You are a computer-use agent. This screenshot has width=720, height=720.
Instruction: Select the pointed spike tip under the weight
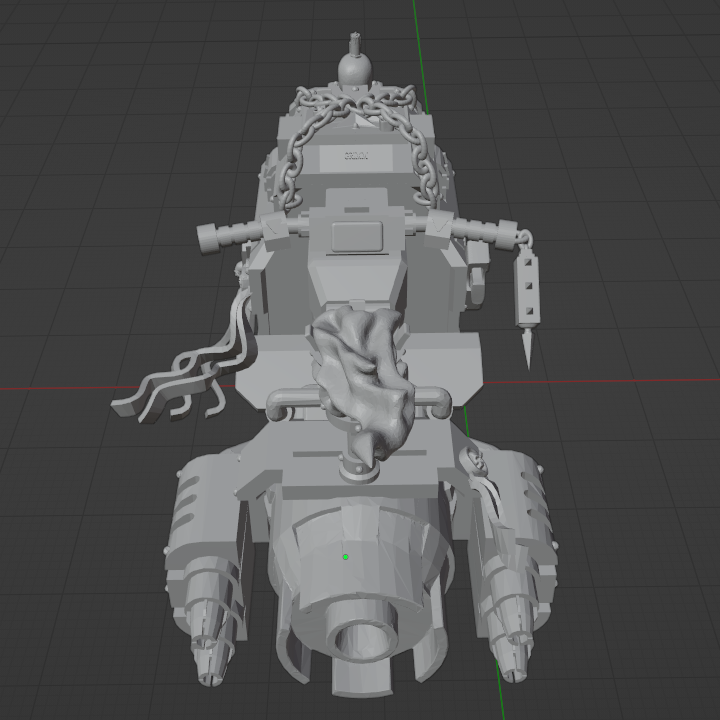[528, 348]
